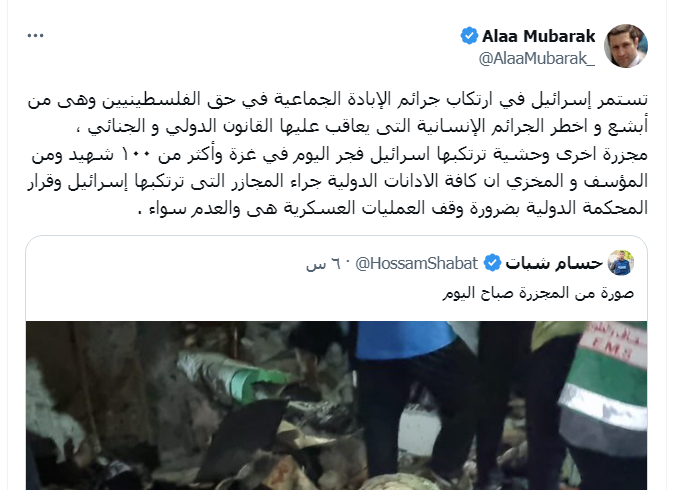The image size is (674, 490).
Task: Open the quoted tweet text صورة من المجزرة
Action: pyautogui.click(x=538, y=293)
